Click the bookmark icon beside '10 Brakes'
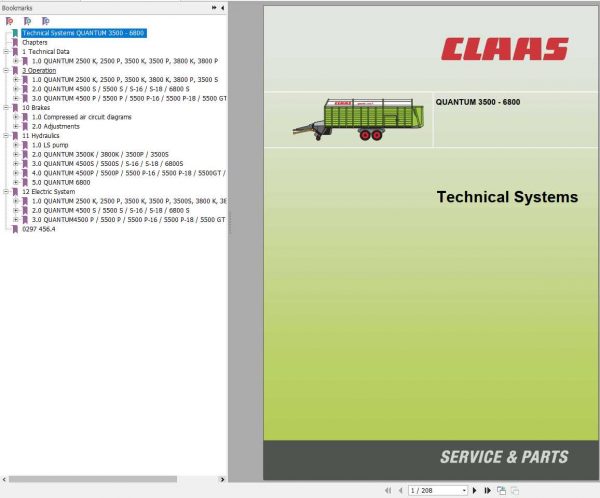 (15, 108)
